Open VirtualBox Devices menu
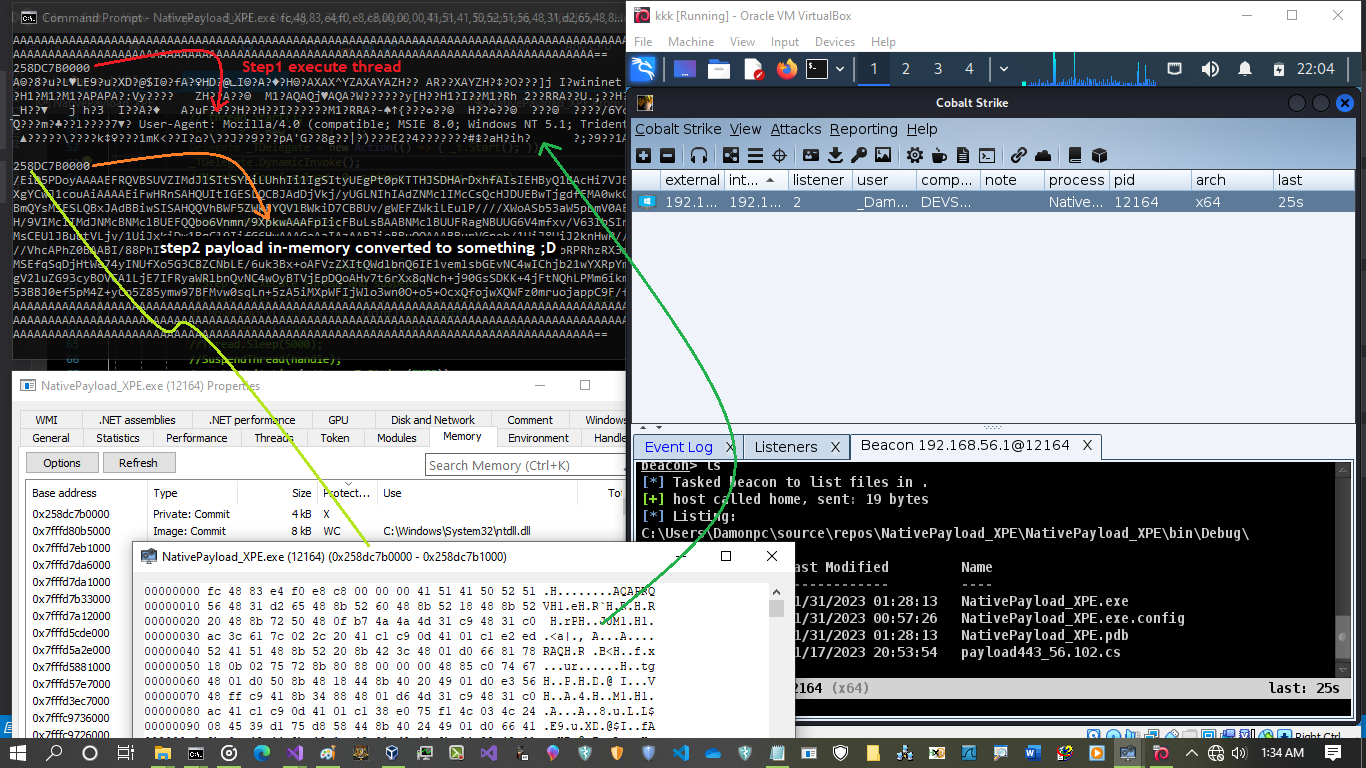Viewport: 1366px width, 768px height. 835,42
